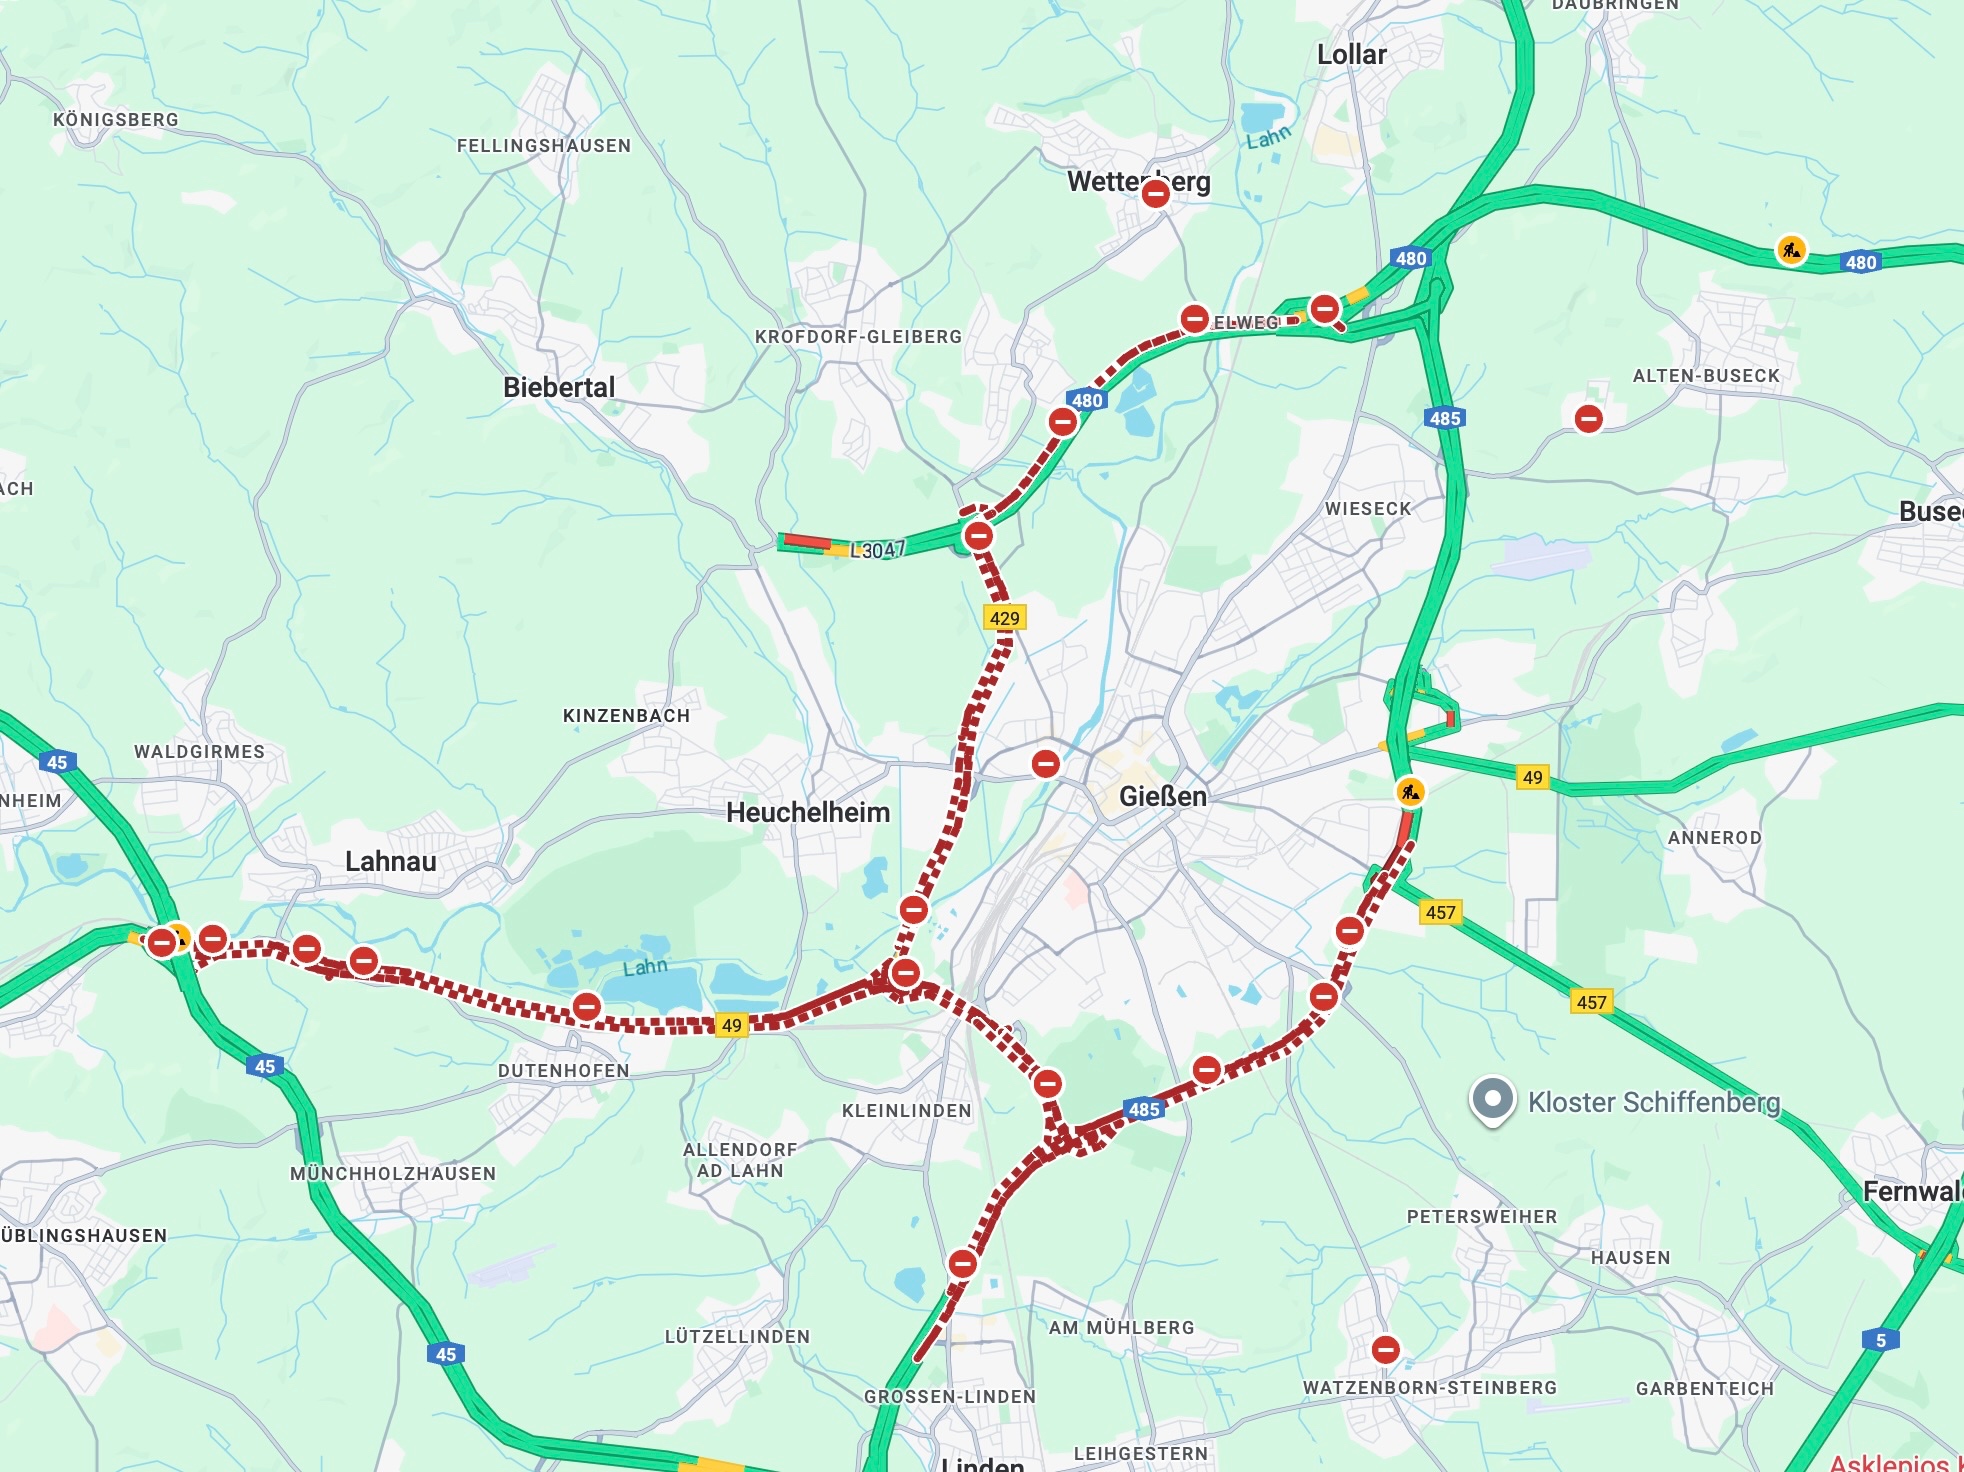Click the Kloster Schiffenberg place pin
The width and height of the screenshot is (1964, 1472).
(1492, 1101)
